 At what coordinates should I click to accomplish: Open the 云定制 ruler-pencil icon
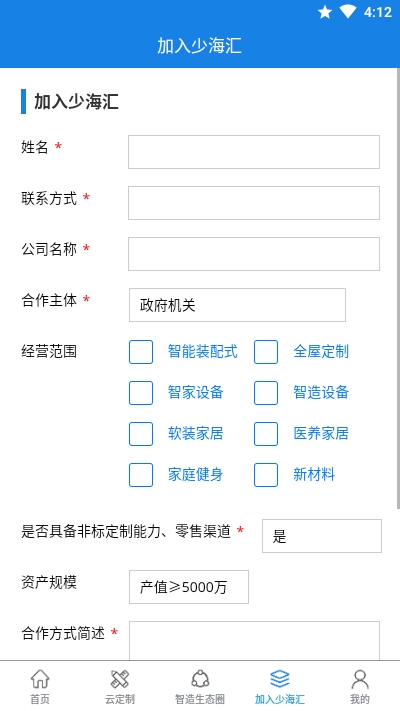(120, 679)
